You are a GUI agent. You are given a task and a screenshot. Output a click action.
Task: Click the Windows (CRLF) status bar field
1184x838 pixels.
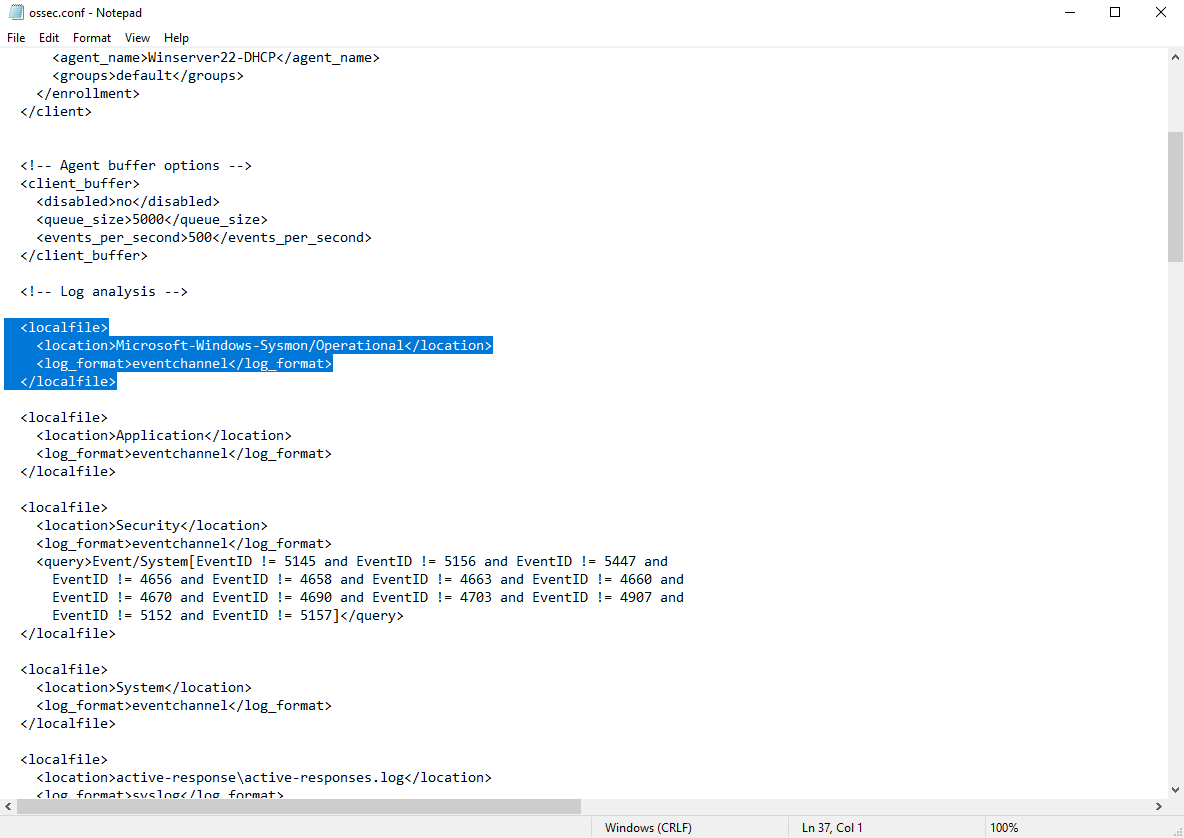[x=648, y=828]
